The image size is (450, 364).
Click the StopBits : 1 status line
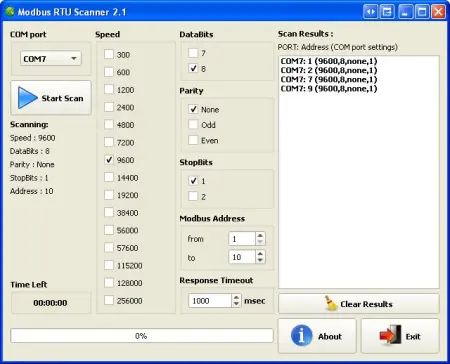(x=29, y=178)
